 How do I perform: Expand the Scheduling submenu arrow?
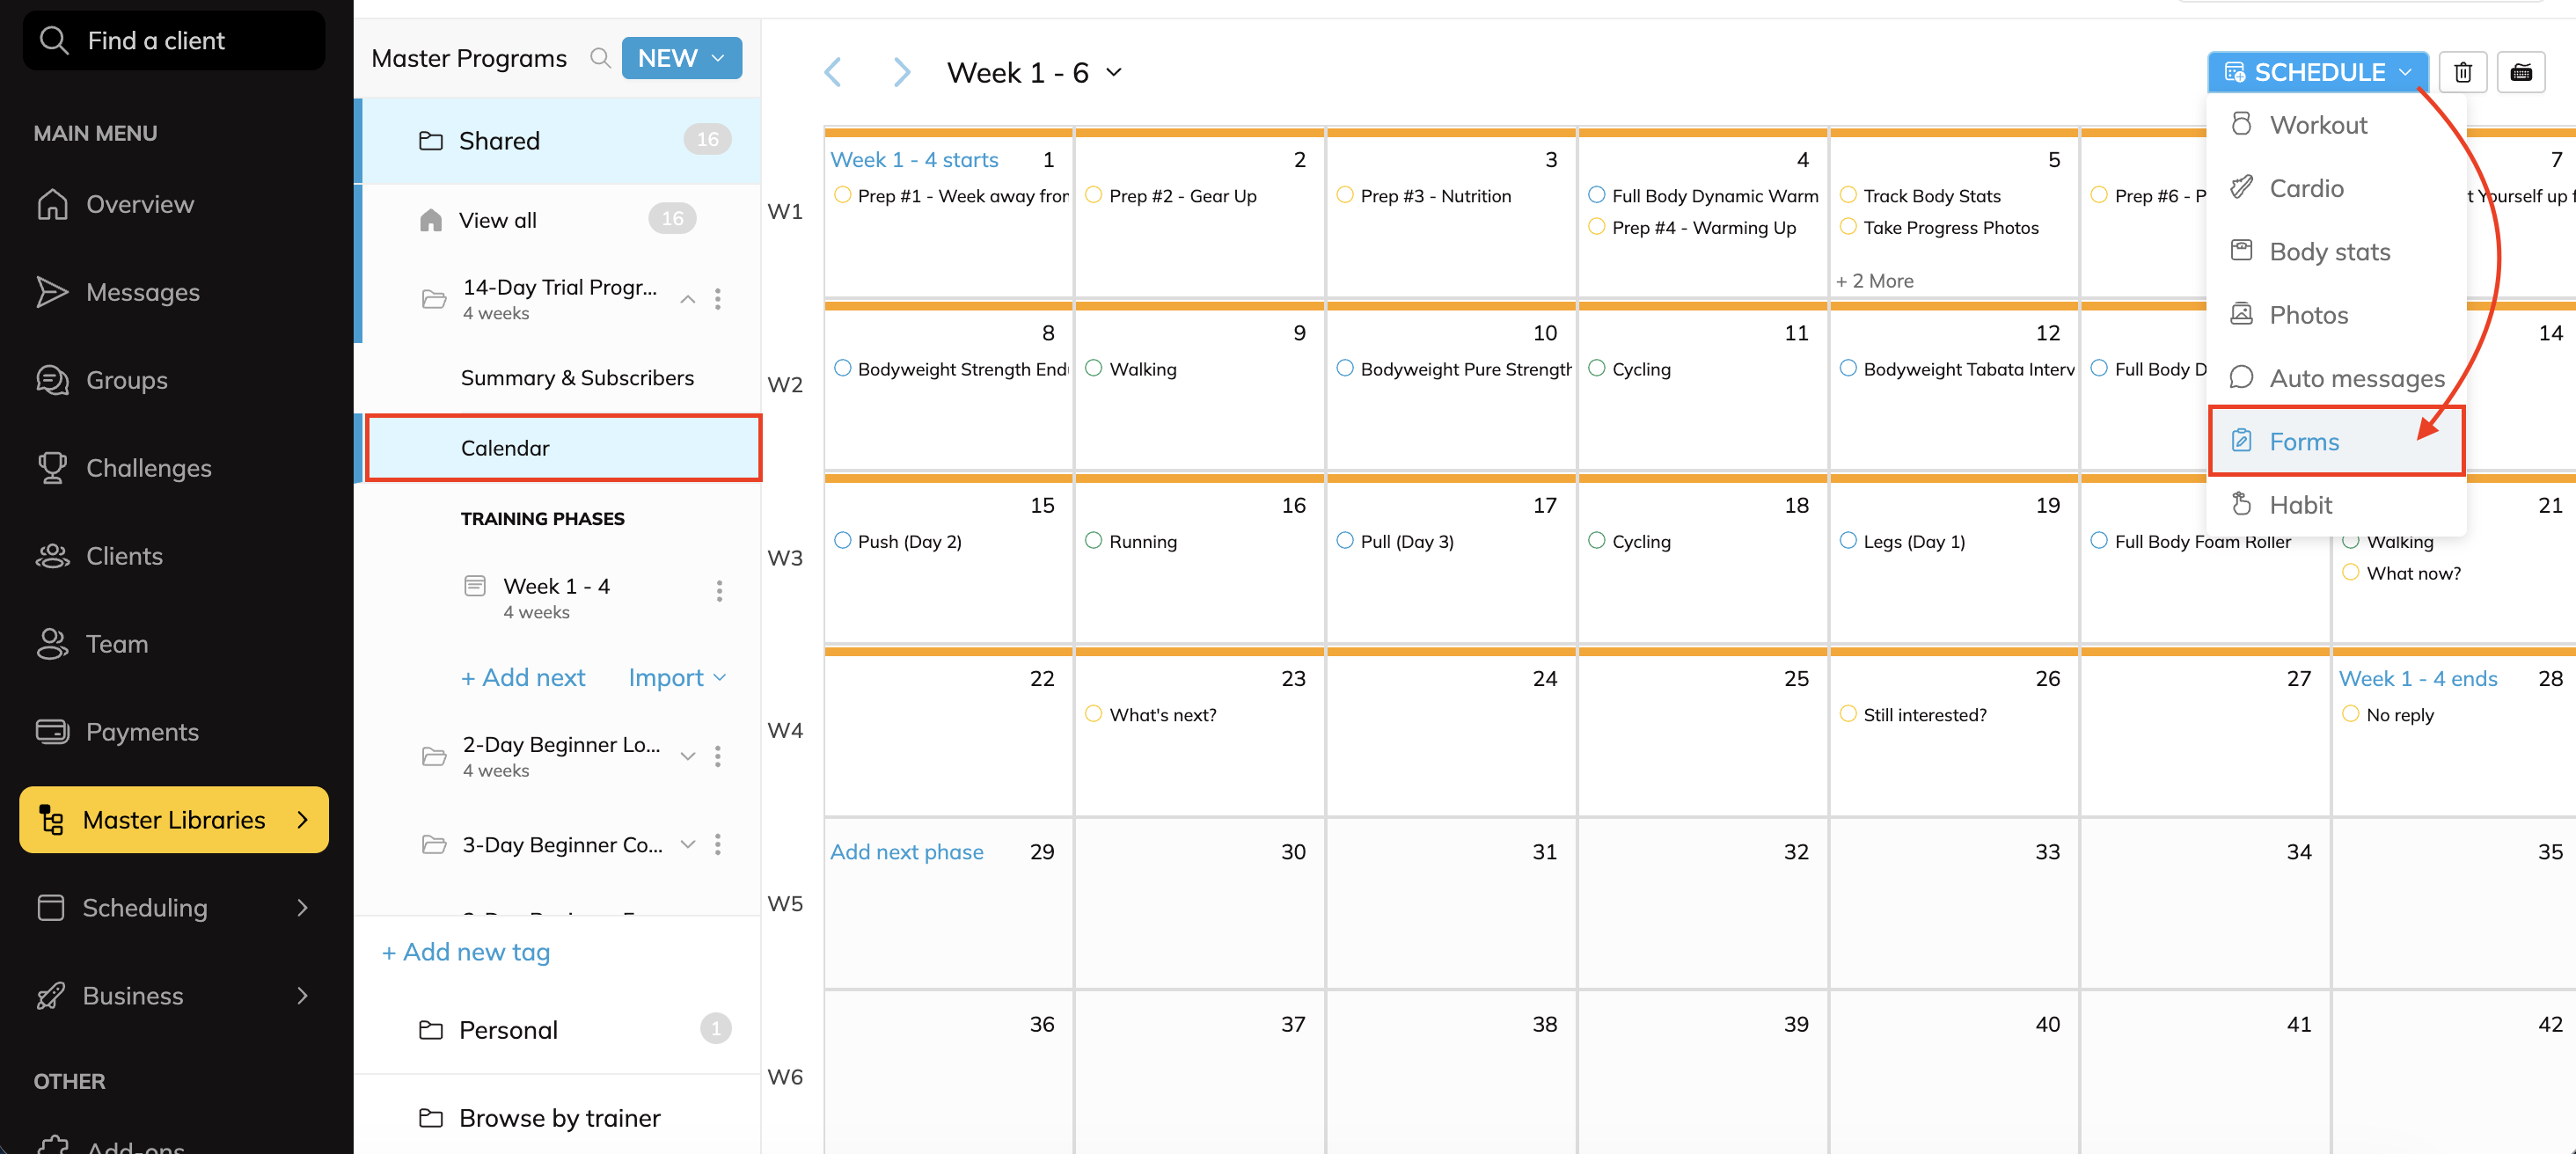pos(303,908)
